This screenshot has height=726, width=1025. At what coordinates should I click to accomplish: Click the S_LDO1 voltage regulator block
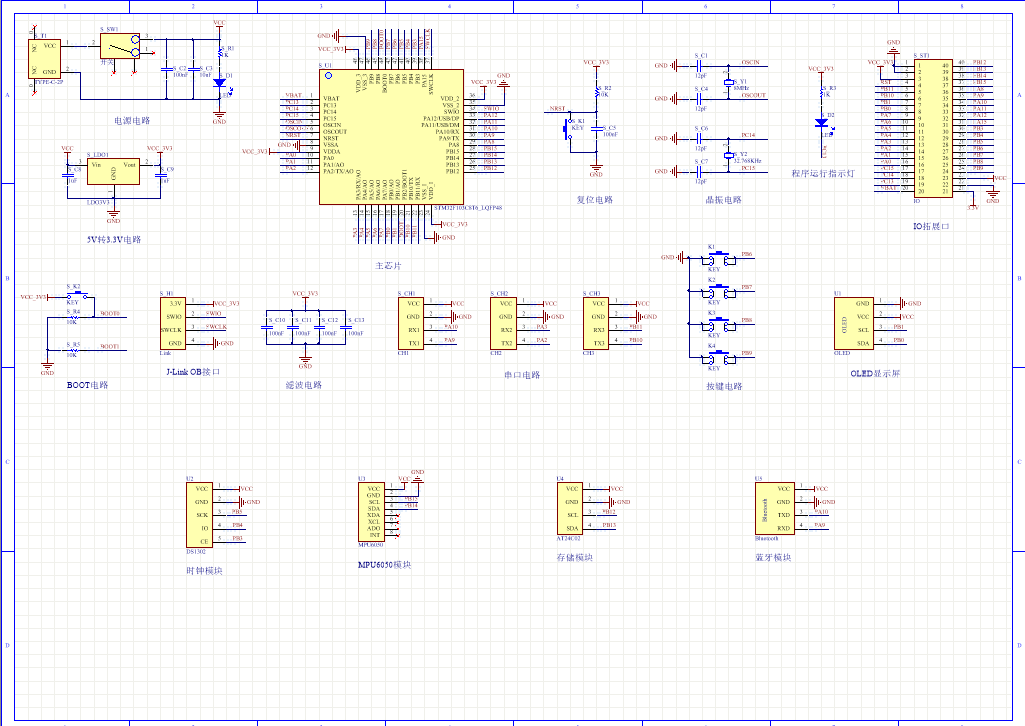113,171
